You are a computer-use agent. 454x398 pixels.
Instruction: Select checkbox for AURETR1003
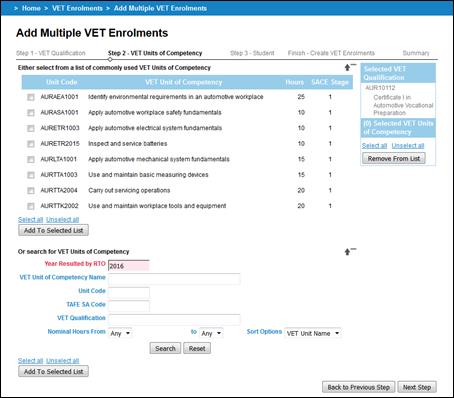point(31,128)
